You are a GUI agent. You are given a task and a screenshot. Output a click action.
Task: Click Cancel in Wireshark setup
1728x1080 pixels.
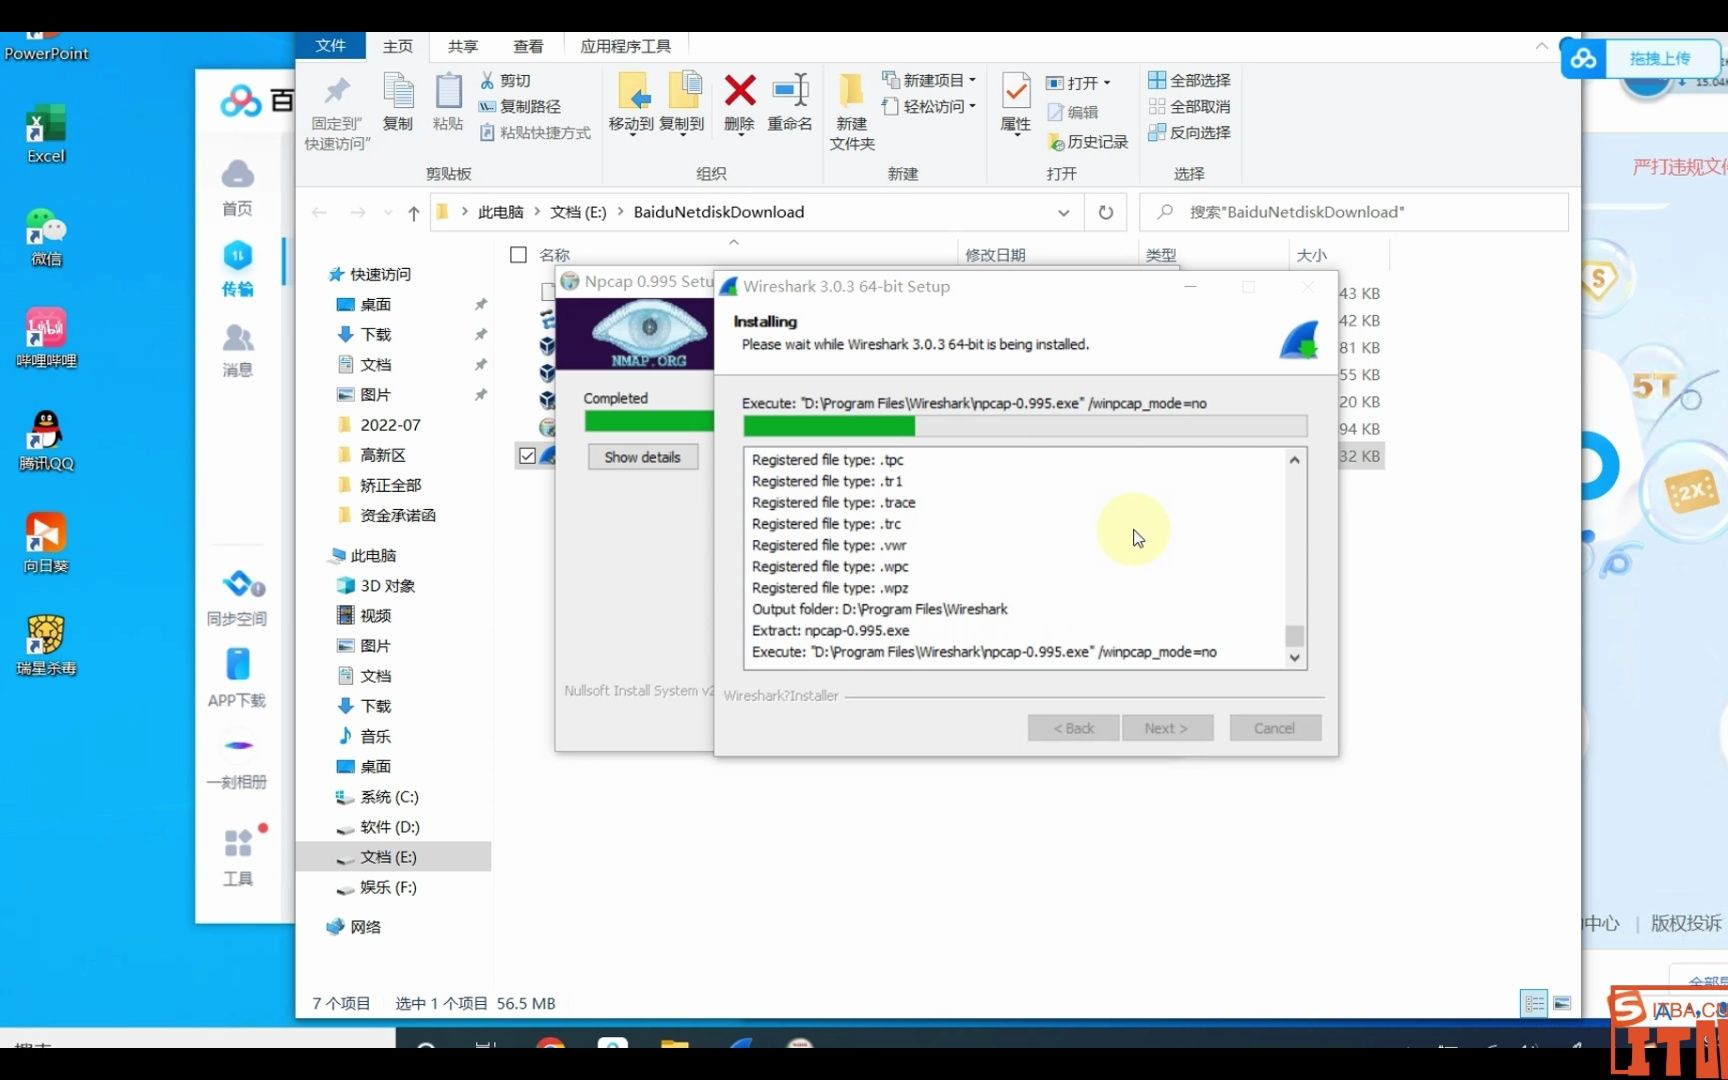1275,728
